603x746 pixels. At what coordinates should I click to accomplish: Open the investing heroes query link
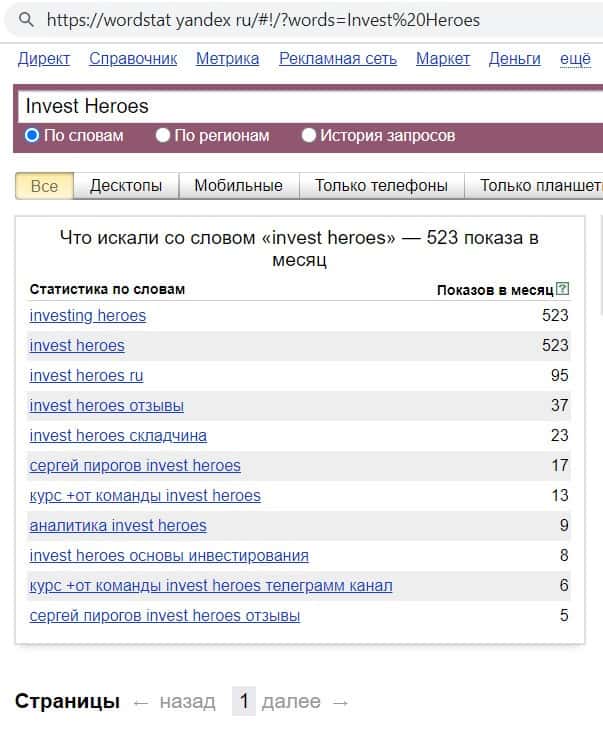[x=88, y=316]
